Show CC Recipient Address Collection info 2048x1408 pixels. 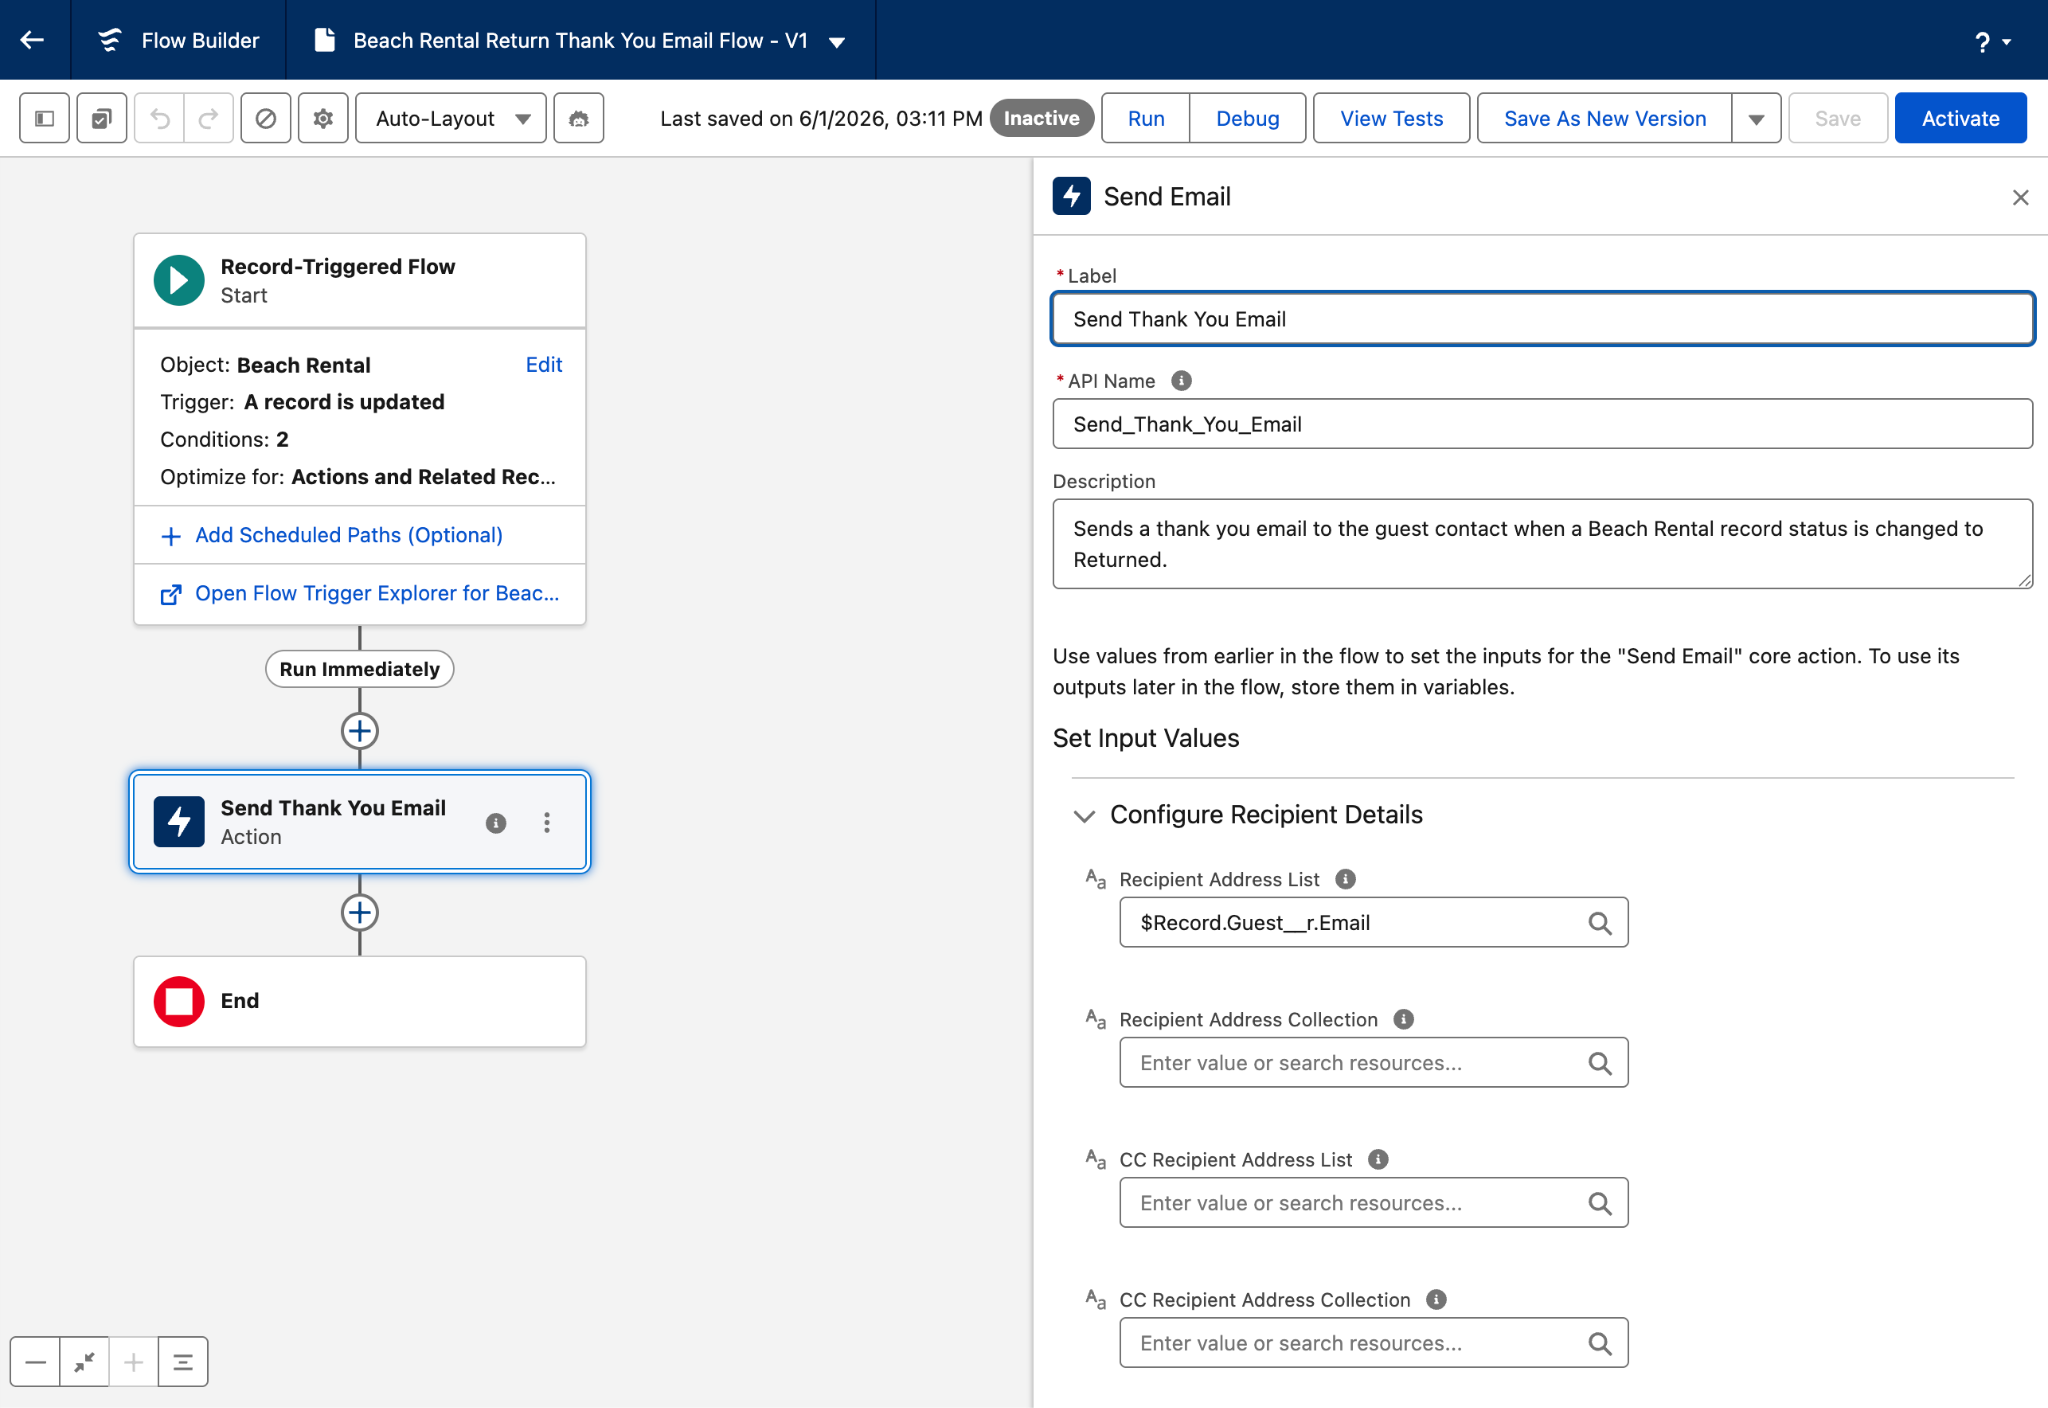pyautogui.click(x=1436, y=1299)
